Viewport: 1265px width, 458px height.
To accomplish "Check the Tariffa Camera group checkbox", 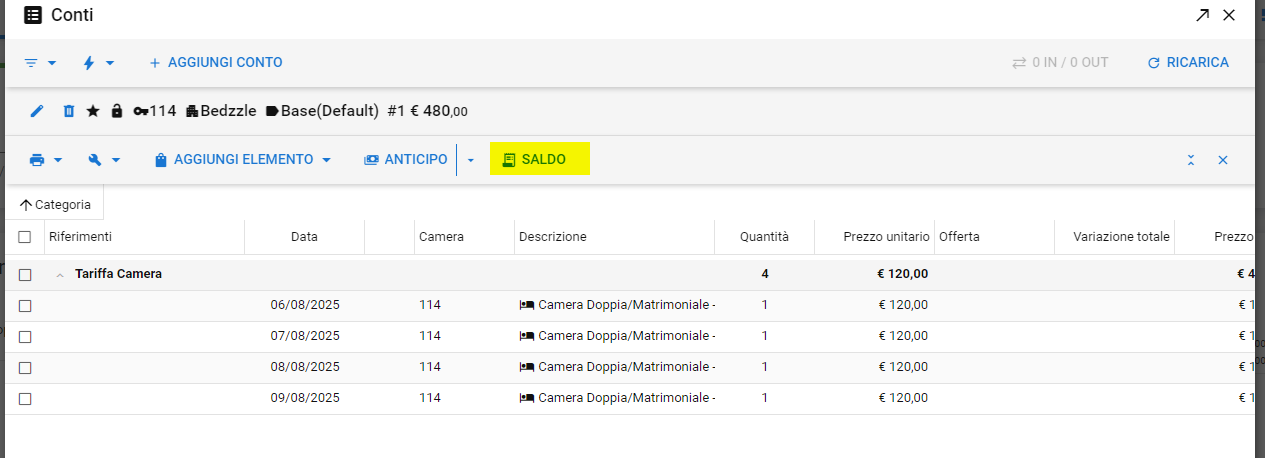I will (x=25, y=274).
